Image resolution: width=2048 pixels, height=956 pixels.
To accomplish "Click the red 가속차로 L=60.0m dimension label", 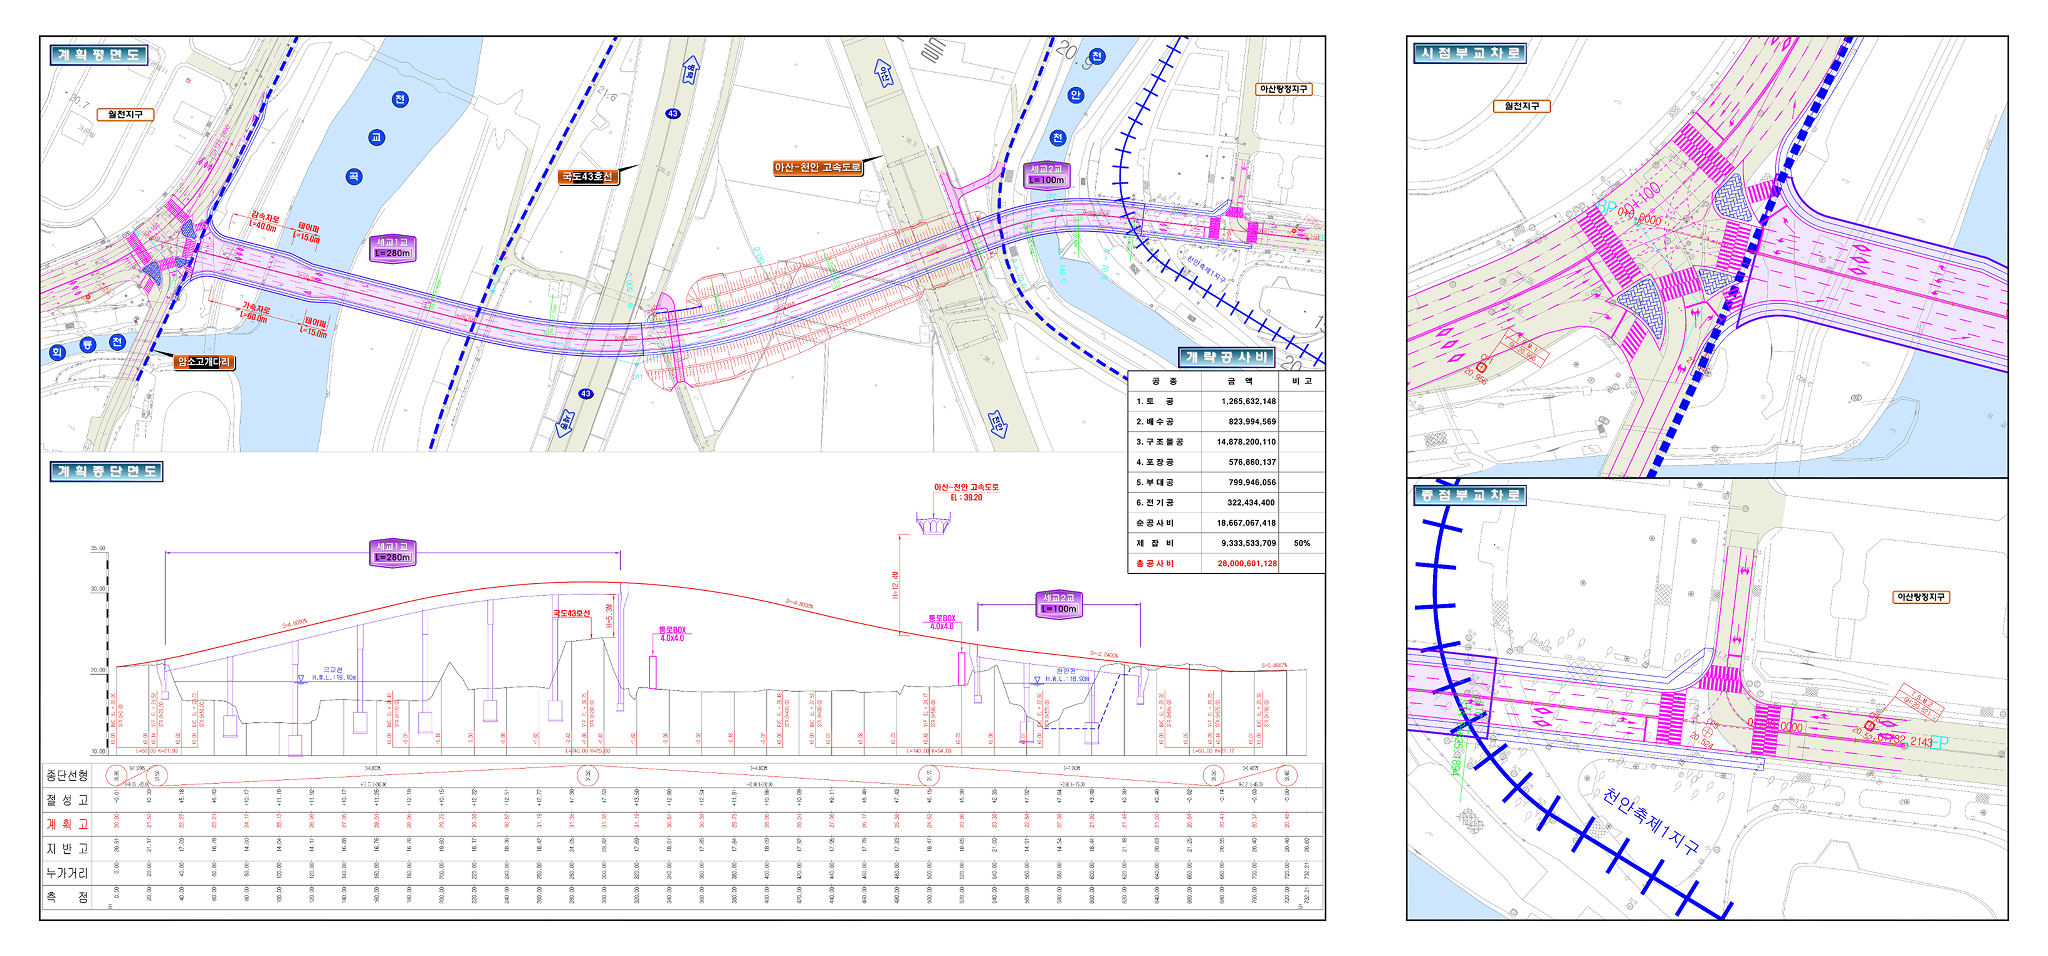I will click(x=256, y=312).
